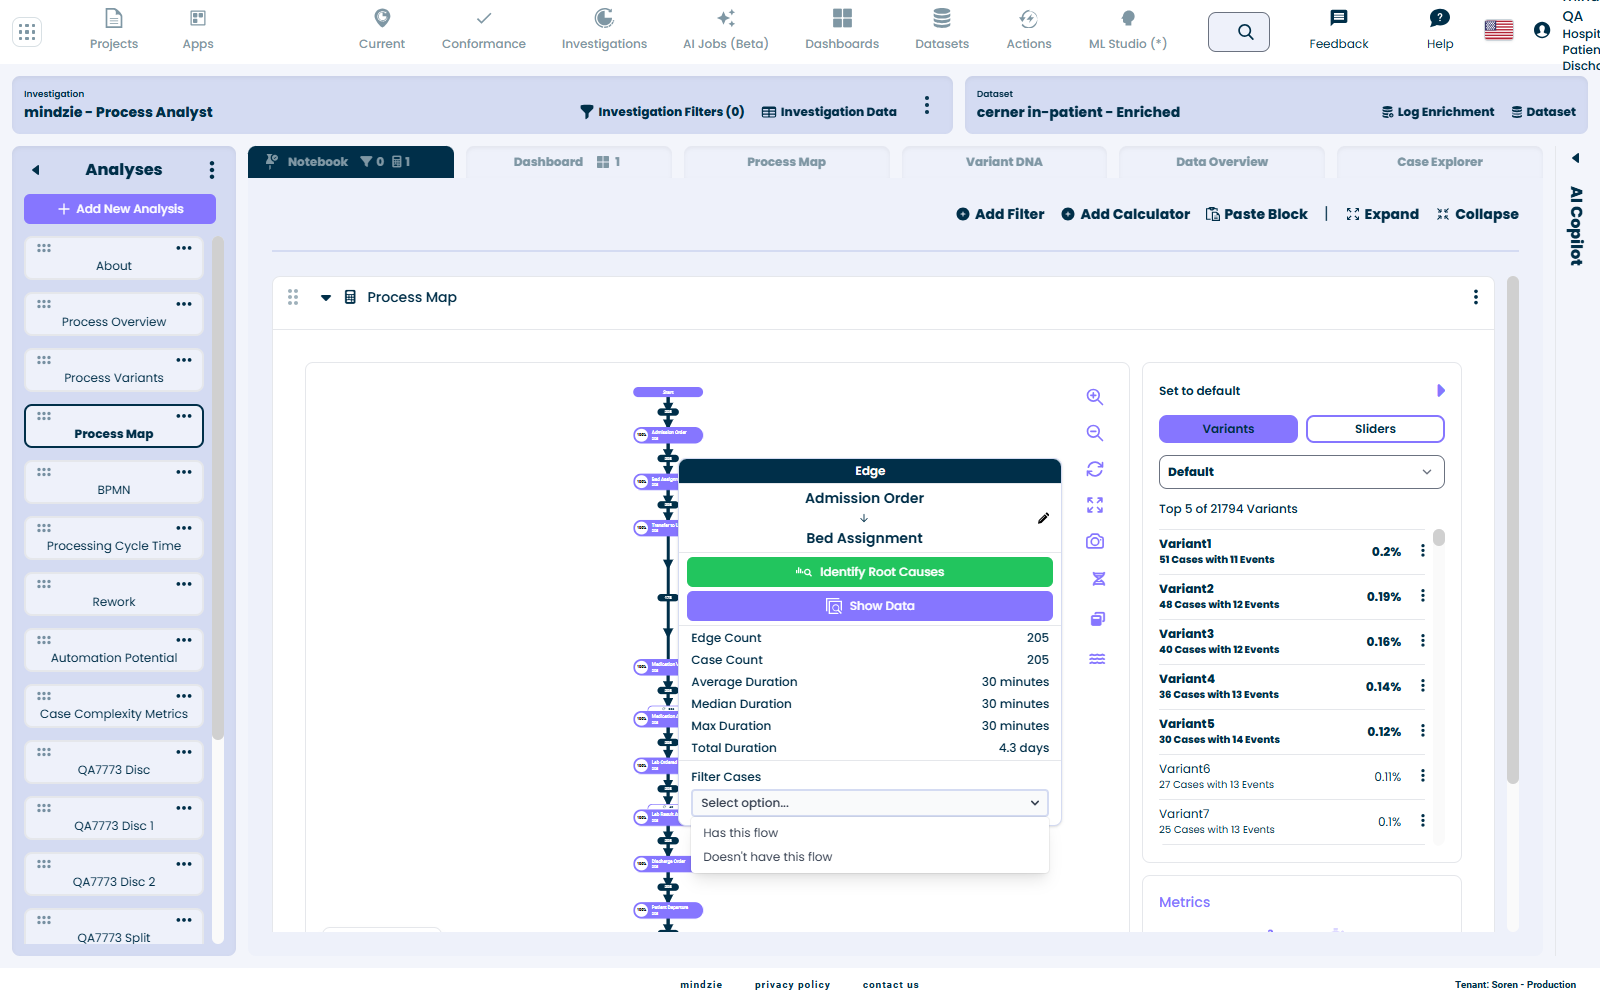The width and height of the screenshot is (1600, 1000).
Task: Switch to Sliders view toggle
Action: (1375, 429)
